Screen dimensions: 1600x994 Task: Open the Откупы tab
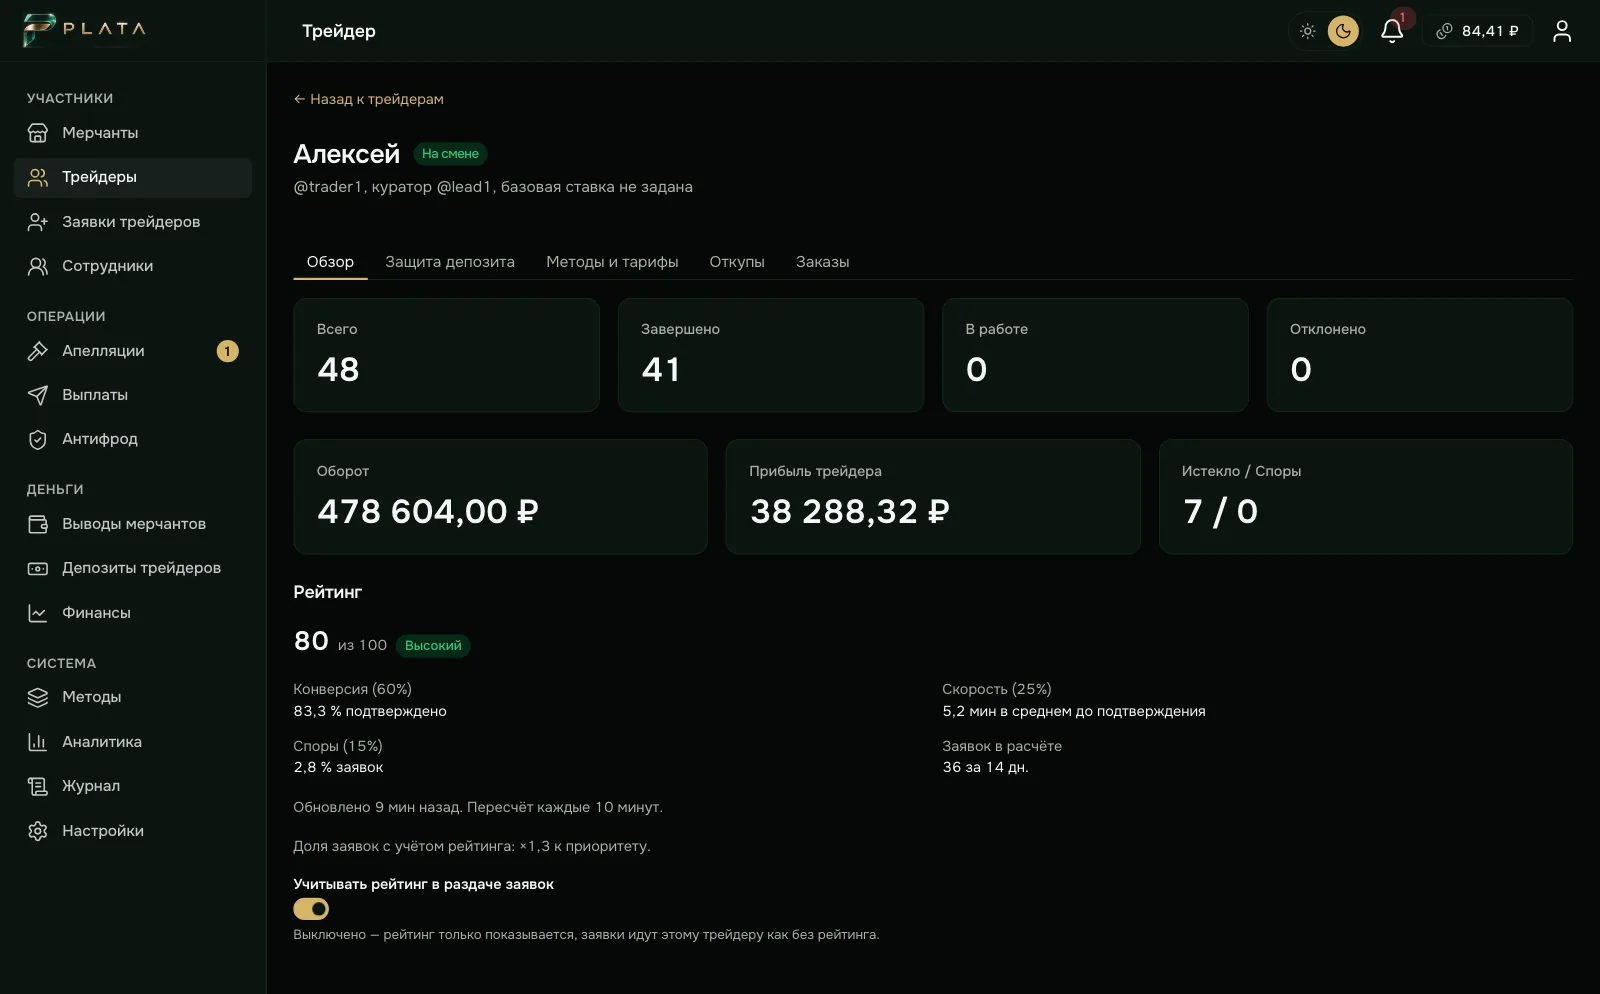click(737, 262)
